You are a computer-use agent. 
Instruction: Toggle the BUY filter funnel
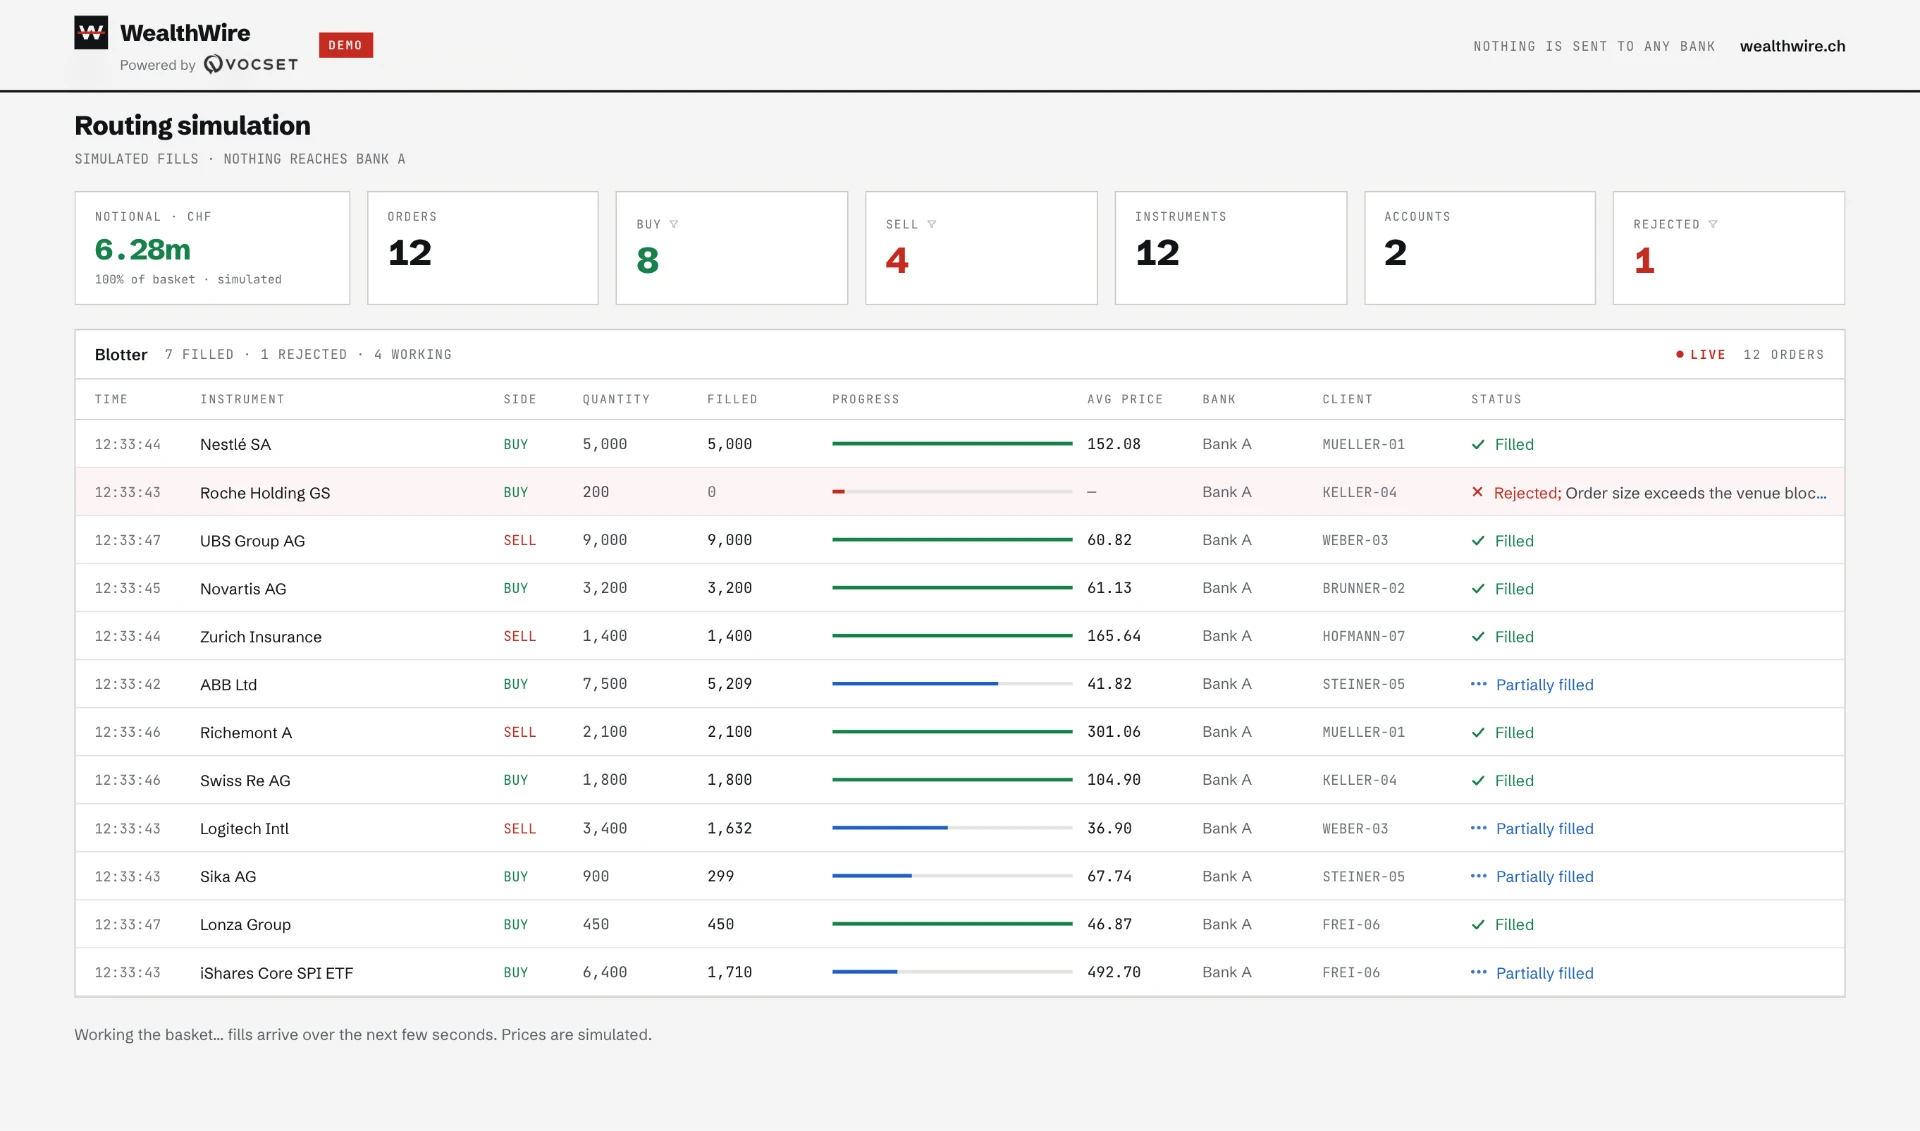(x=674, y=224)
